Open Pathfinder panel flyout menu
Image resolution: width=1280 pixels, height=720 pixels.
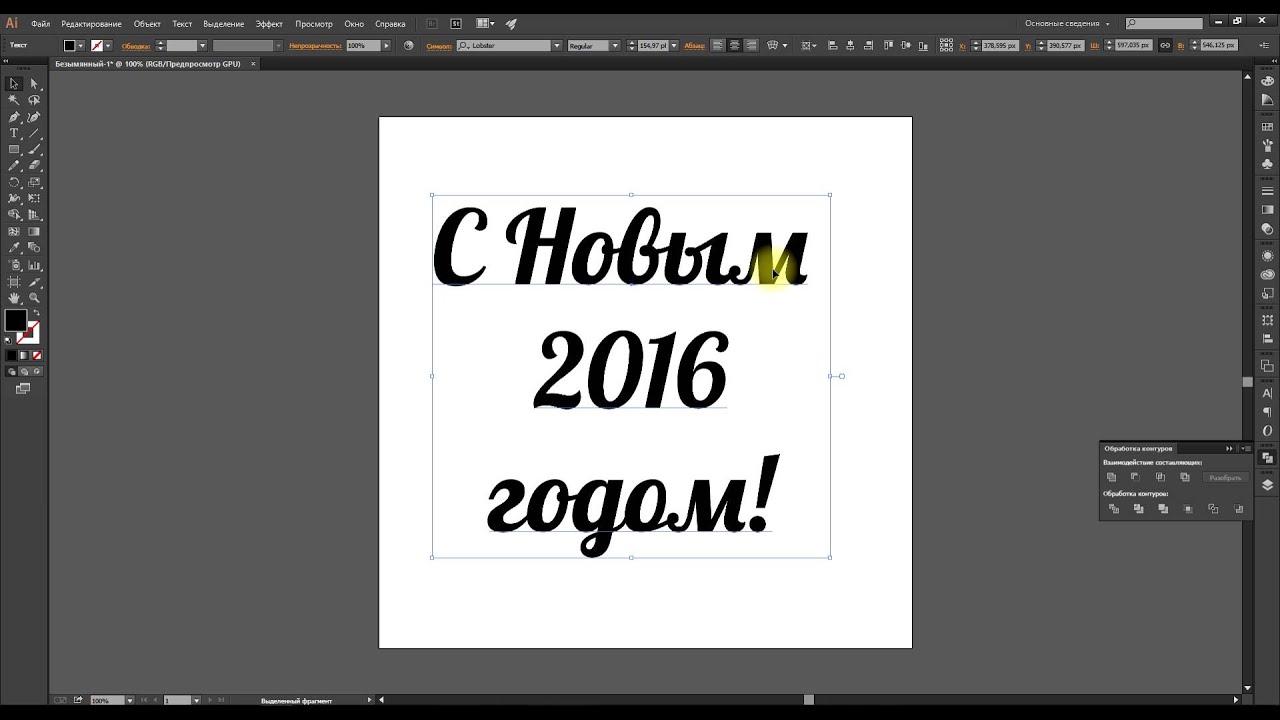1245,448
